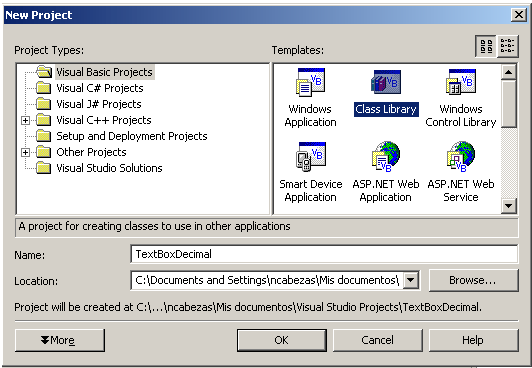This screenshot has width=532, height=368.
Task: Select the Class Library template icon
Action: click(x=386, y=82)
